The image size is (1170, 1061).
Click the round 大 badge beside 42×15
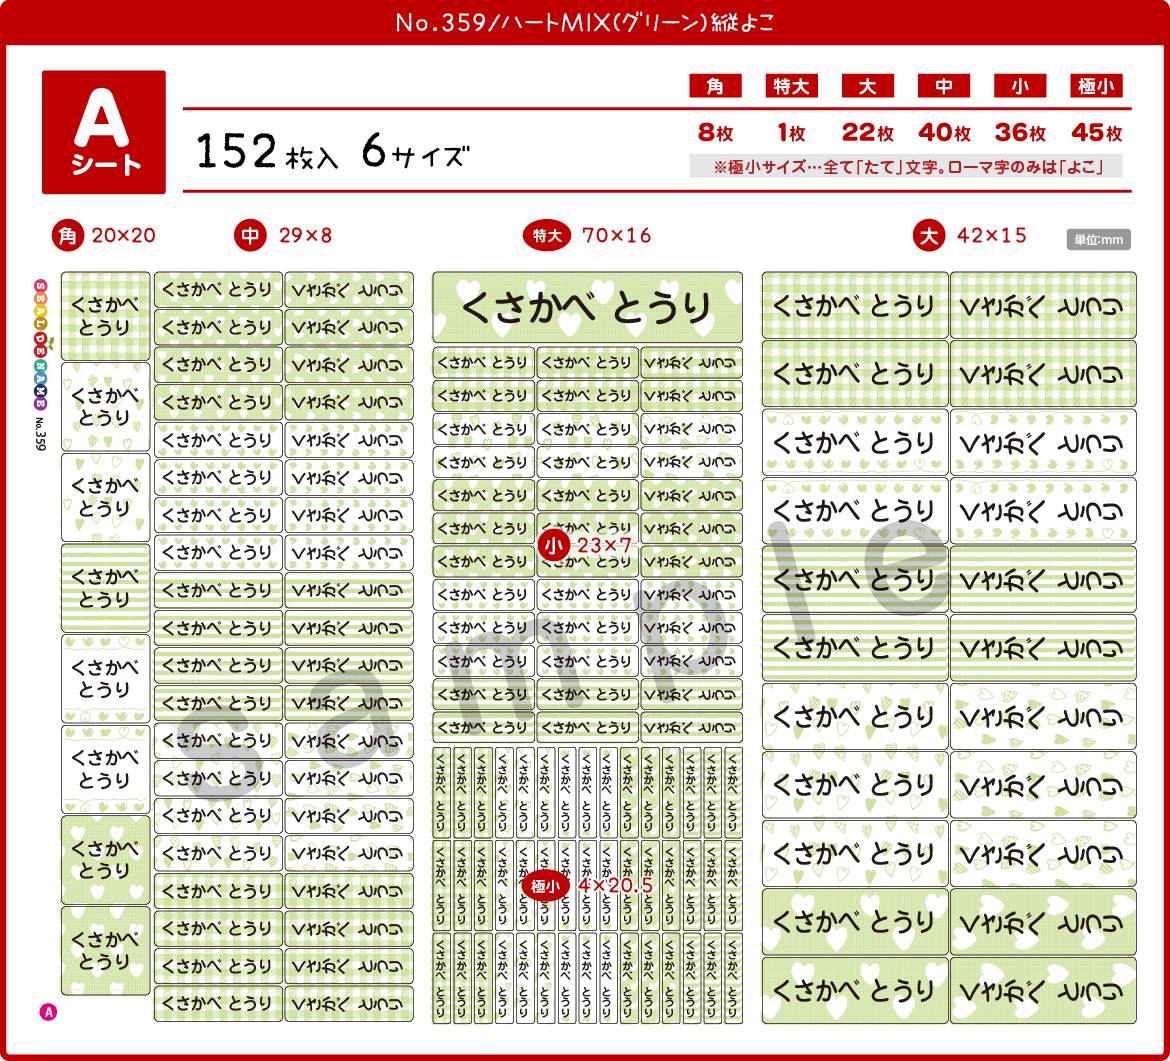point(928,236)
